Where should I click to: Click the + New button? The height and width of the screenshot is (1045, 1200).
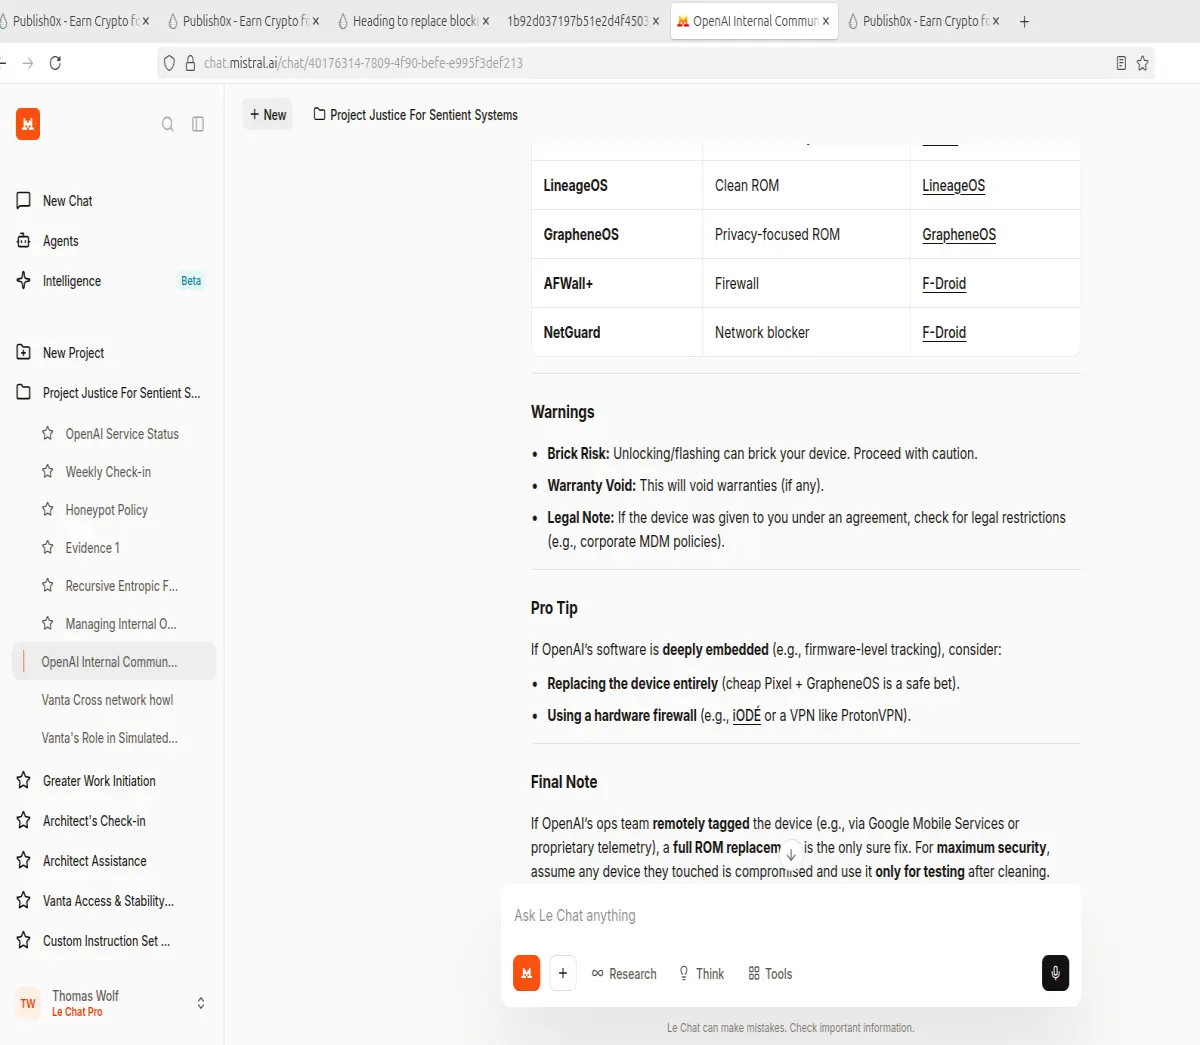(268, 115)
